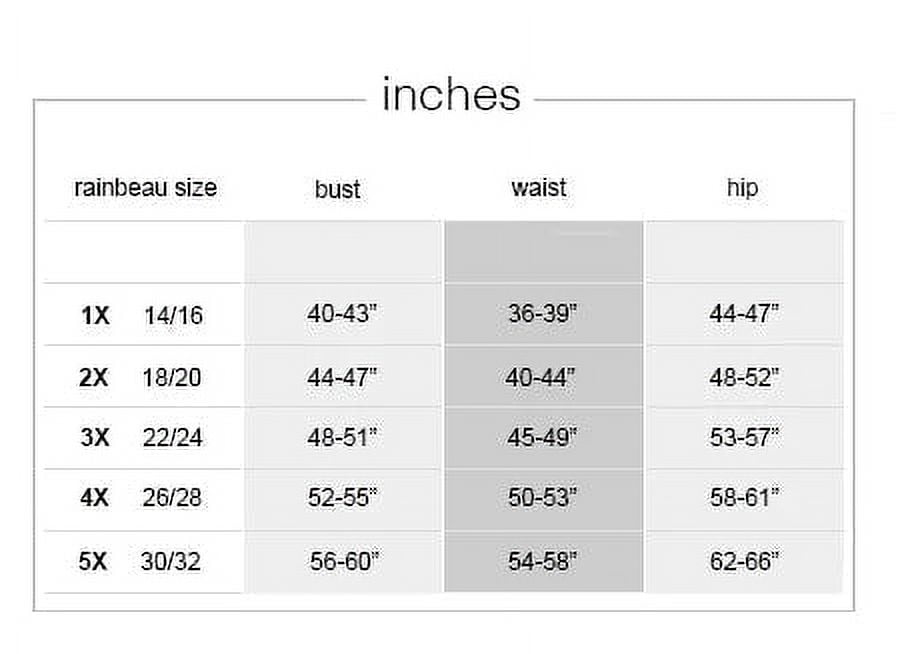
Task: Click the 30/32 numeric size
Action: [x=170, y=562]
